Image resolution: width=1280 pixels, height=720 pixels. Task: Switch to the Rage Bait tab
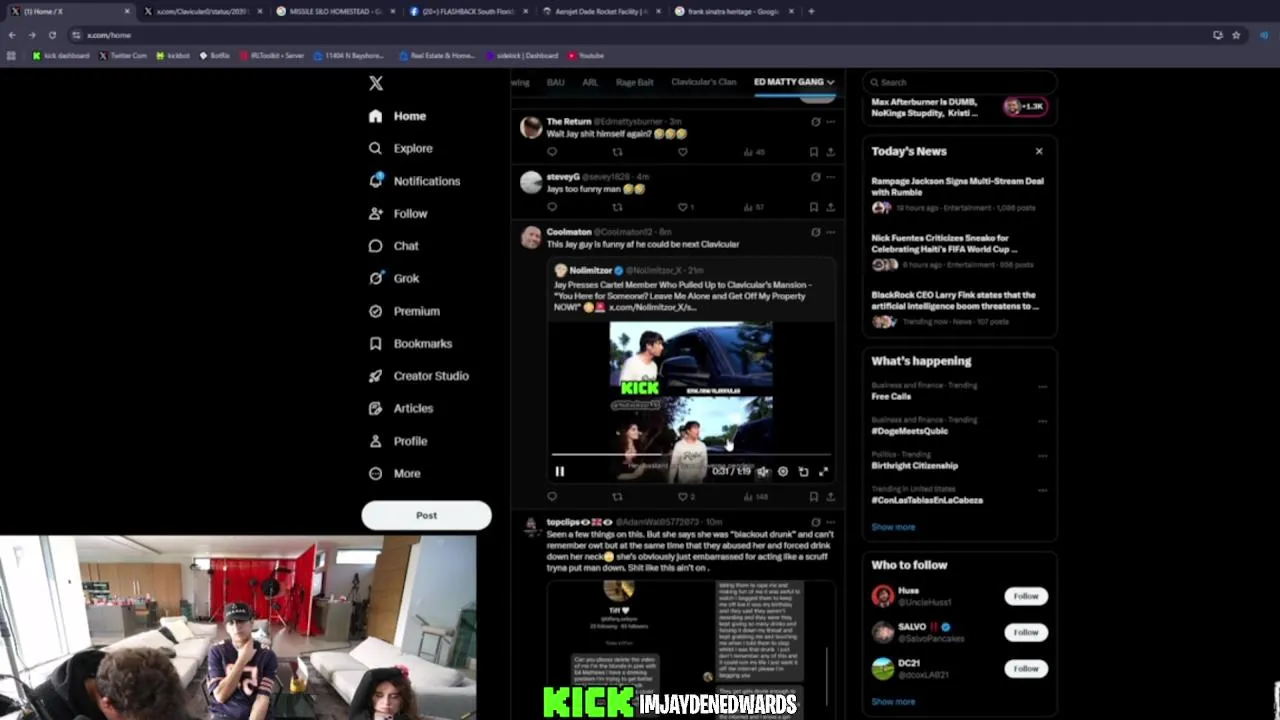tap(635, 82)
